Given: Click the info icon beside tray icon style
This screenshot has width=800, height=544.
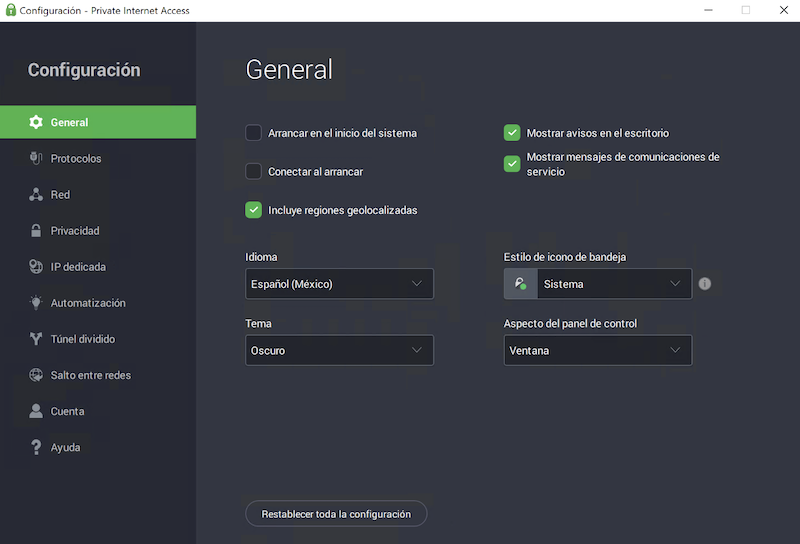Looking at the screenshot, I should point(705,284).
